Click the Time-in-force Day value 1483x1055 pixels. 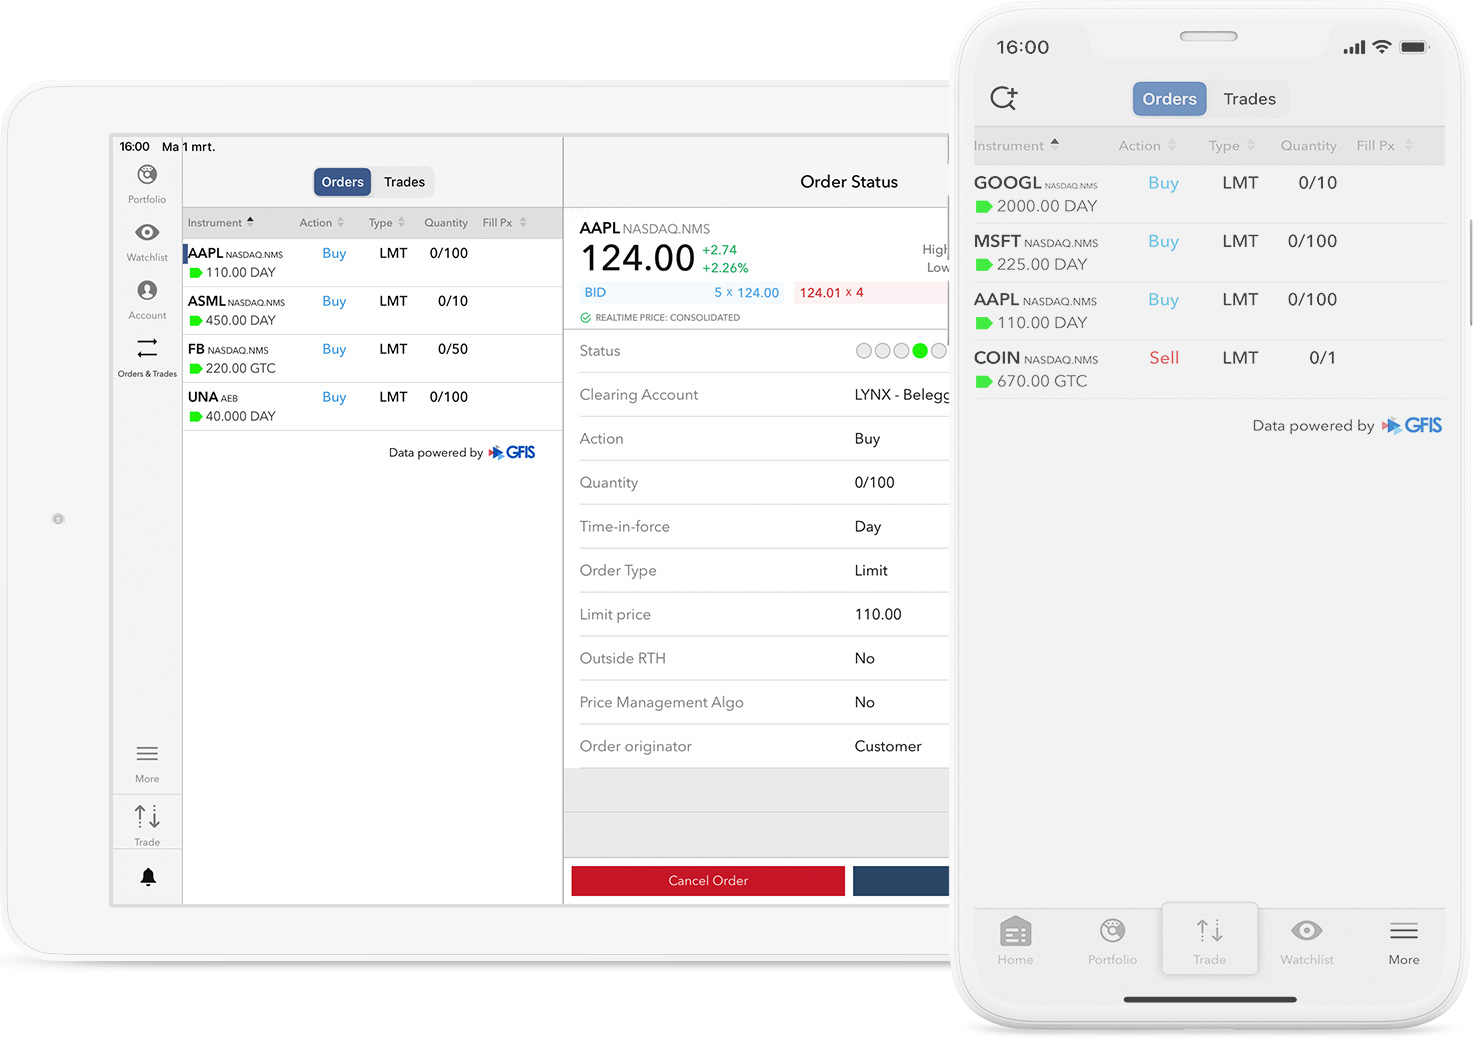pyautogui.click(x=867, y=527)
